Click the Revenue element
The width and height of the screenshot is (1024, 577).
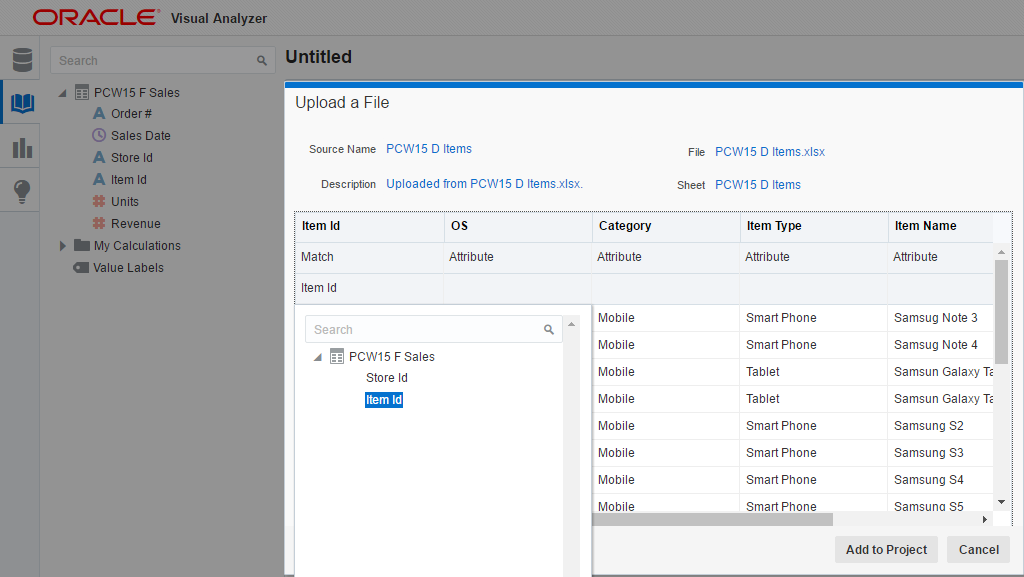click(136, 224)
